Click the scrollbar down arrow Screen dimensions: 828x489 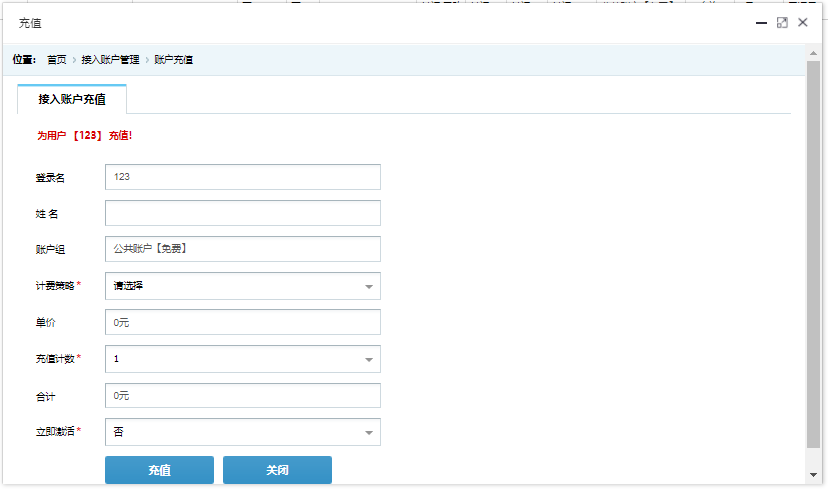coord(813,475)
